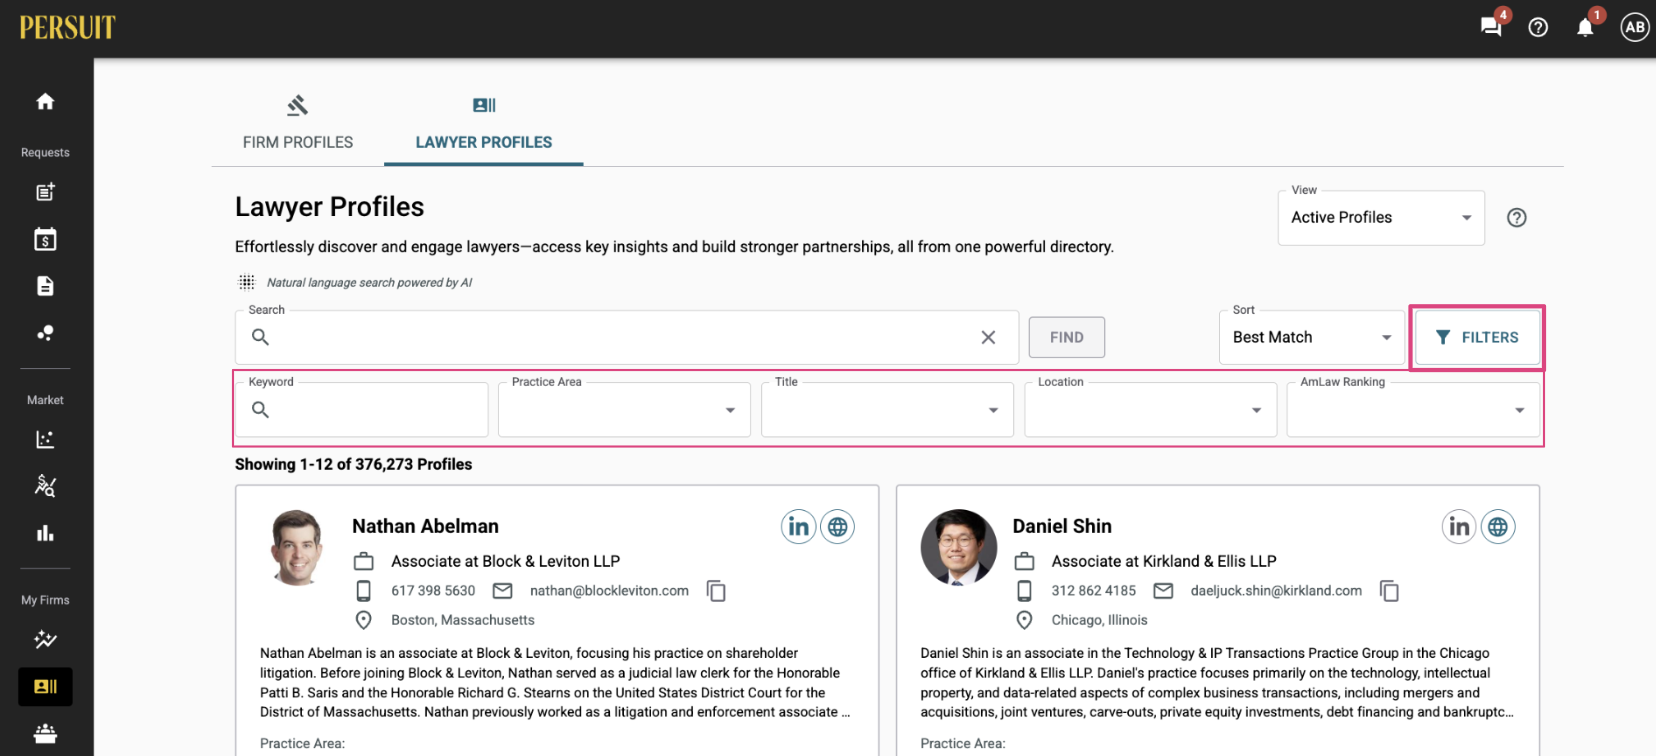
Task: Focus the Keyword input field
Action: [362, 410]
